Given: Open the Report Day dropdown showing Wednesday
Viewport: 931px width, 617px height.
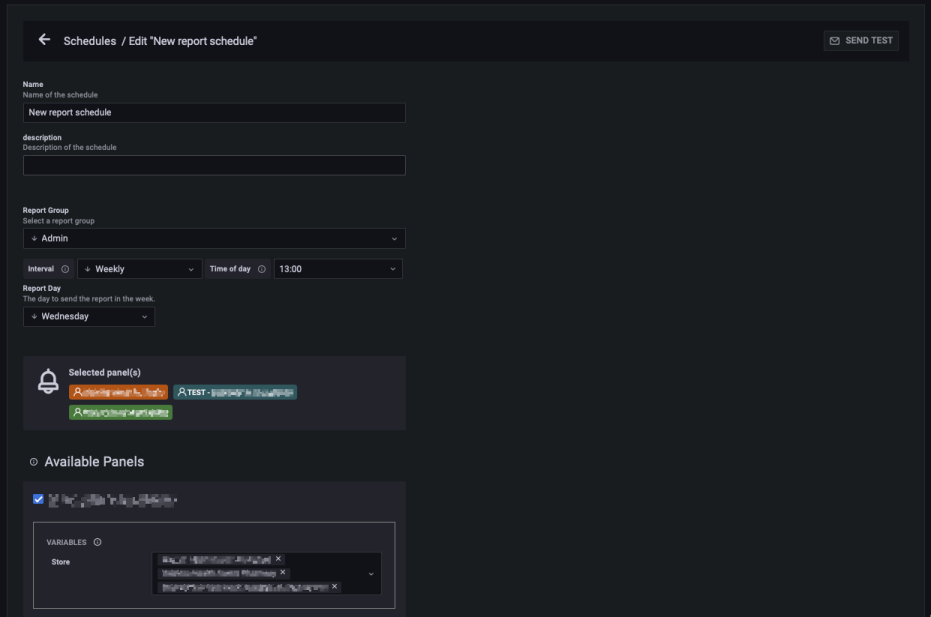Looking at the screenshot, I should coord(89,317).
